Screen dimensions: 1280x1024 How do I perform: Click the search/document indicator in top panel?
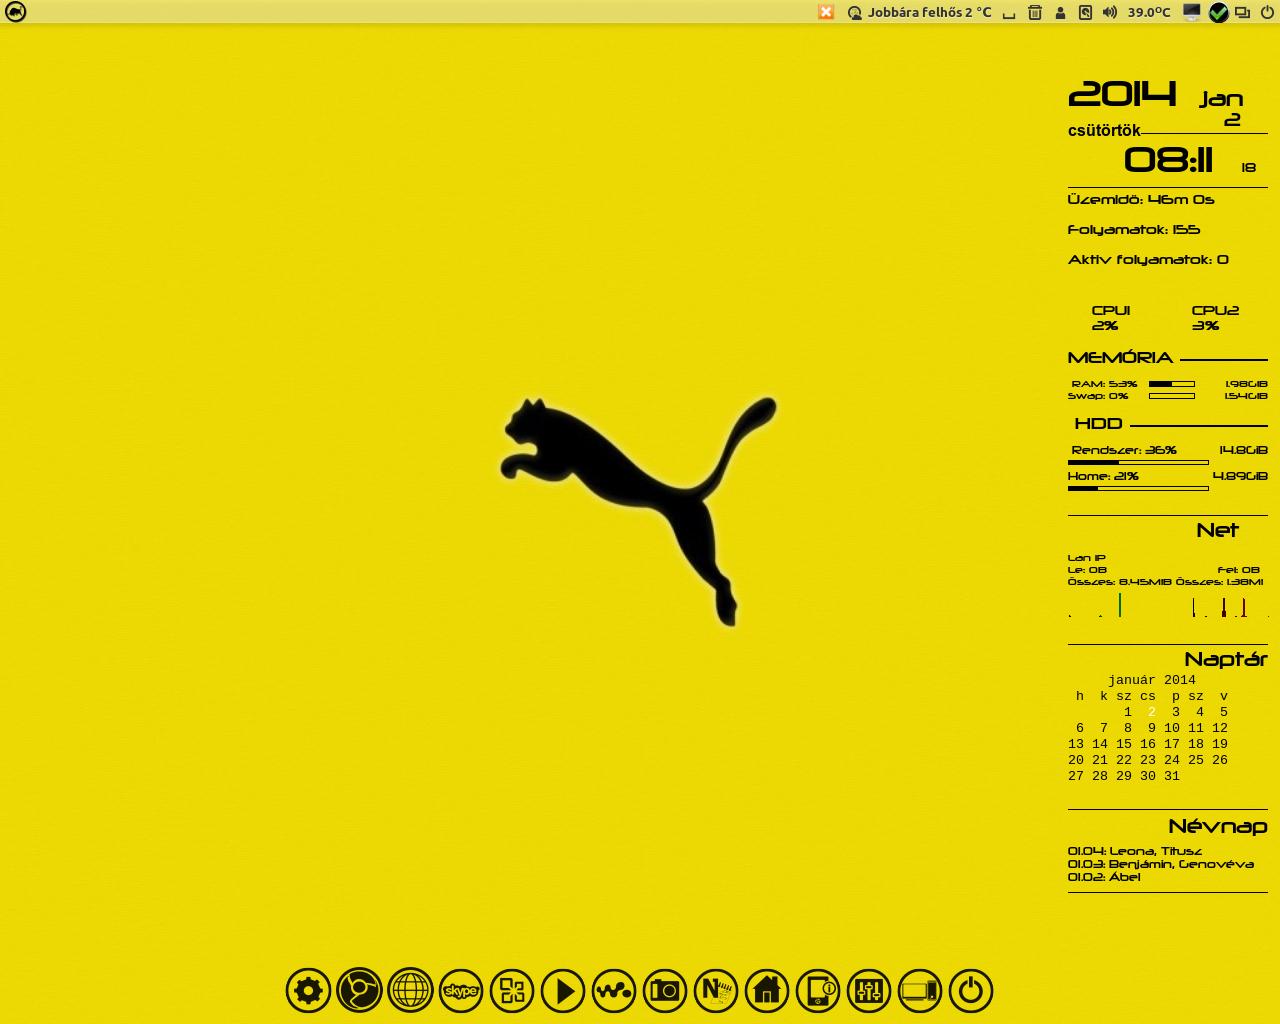(x=1085, y=12)
